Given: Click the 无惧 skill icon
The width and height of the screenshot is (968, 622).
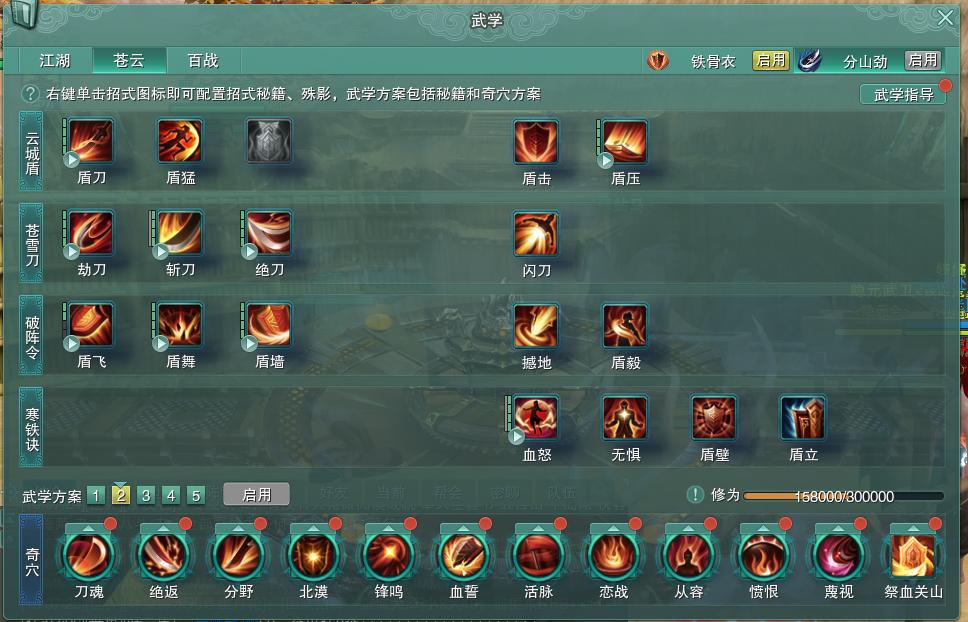Looking at the screenshot, I should 625,418.
